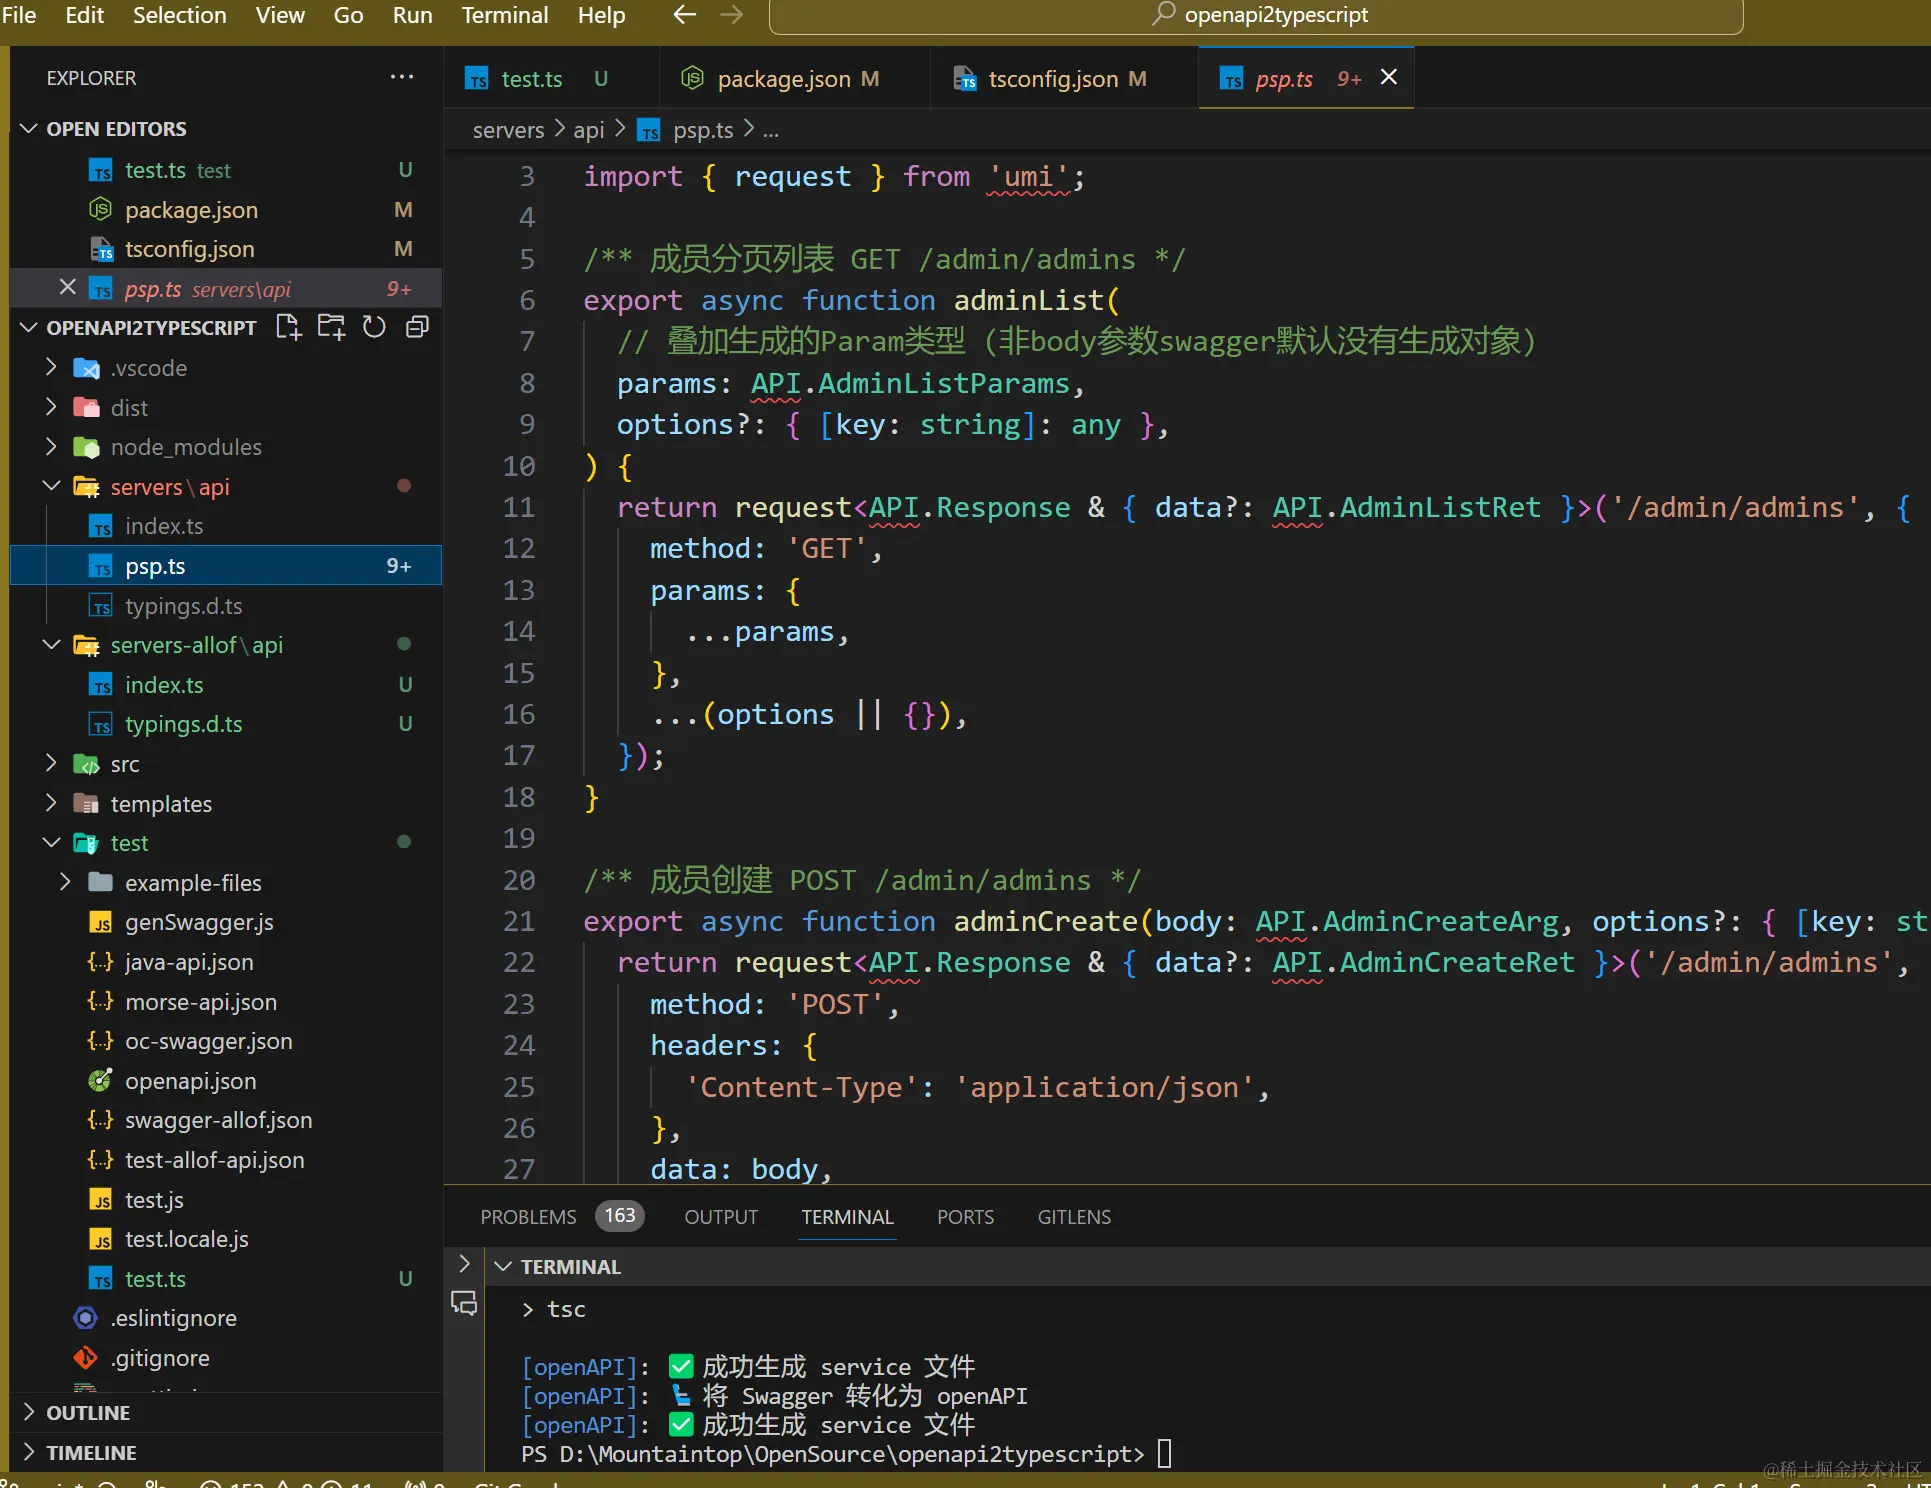Screen dimensions: 1931x1488
Task: Close the psp.ts editor tab
Action: pos(1388,77)
